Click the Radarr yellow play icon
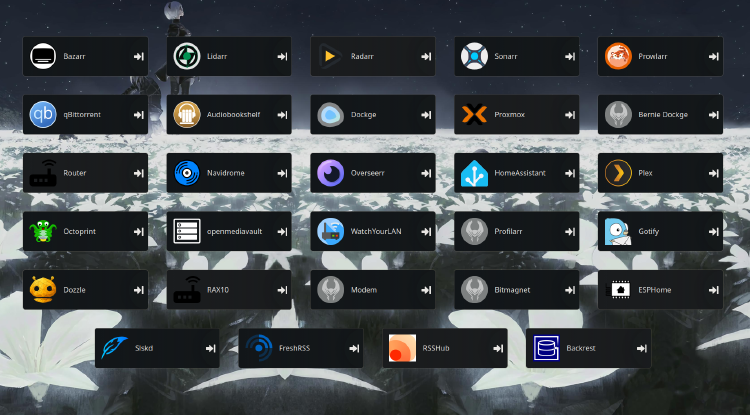 331,56
